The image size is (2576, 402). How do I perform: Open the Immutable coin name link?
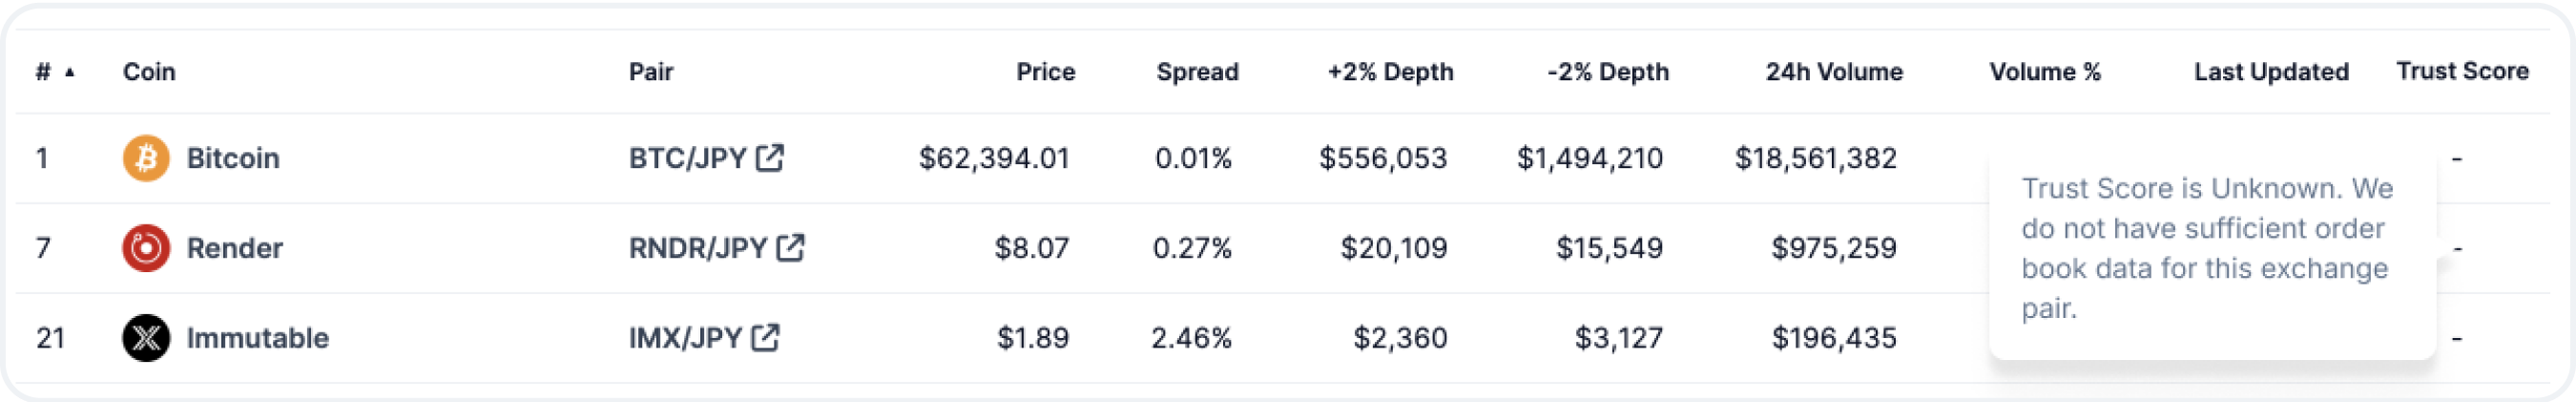(x=258, y=338)
